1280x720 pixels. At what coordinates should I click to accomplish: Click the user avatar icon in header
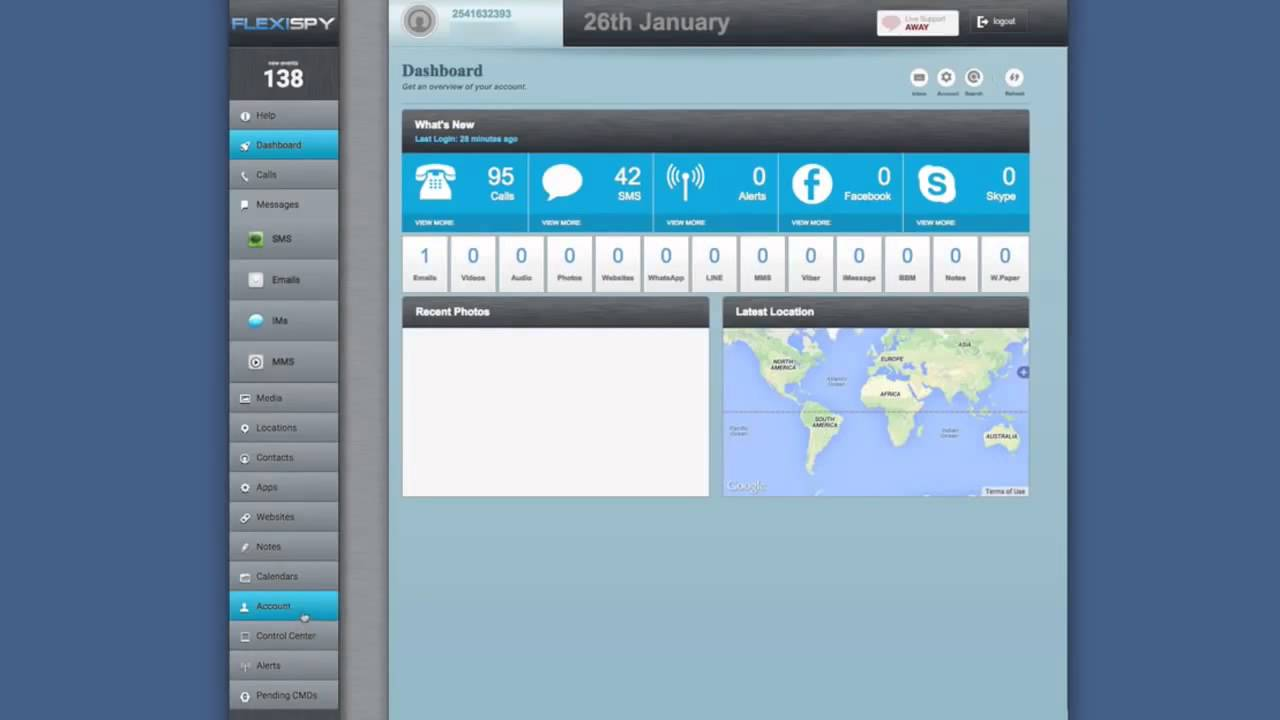point(420,21)
